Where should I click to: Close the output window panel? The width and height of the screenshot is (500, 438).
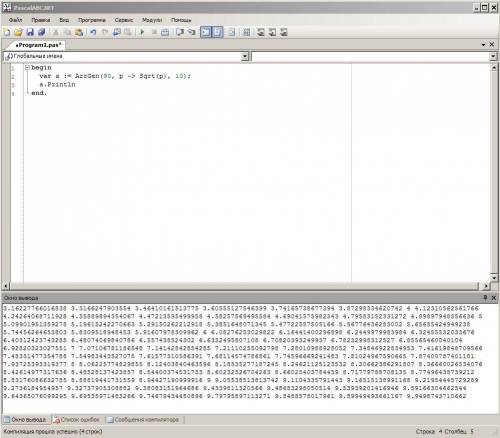pos(494,297)
